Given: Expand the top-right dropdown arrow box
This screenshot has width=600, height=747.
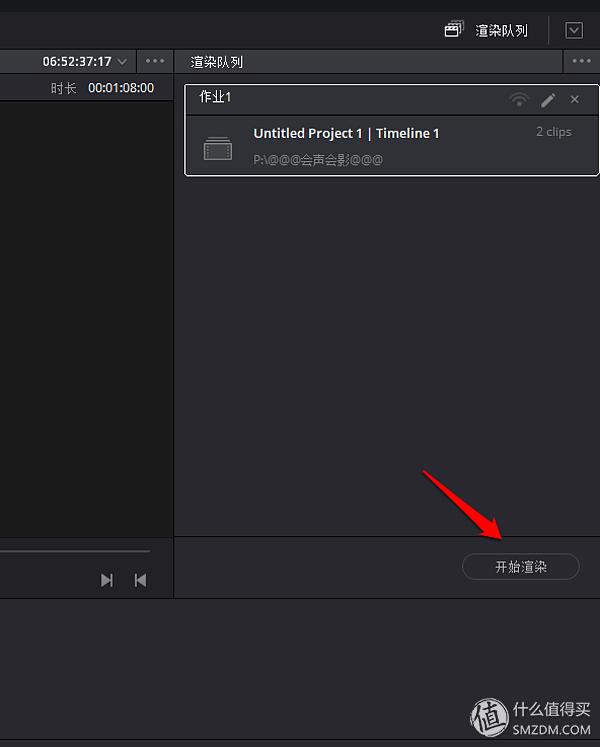Looking at the screenshot, I should pos(574,30).
